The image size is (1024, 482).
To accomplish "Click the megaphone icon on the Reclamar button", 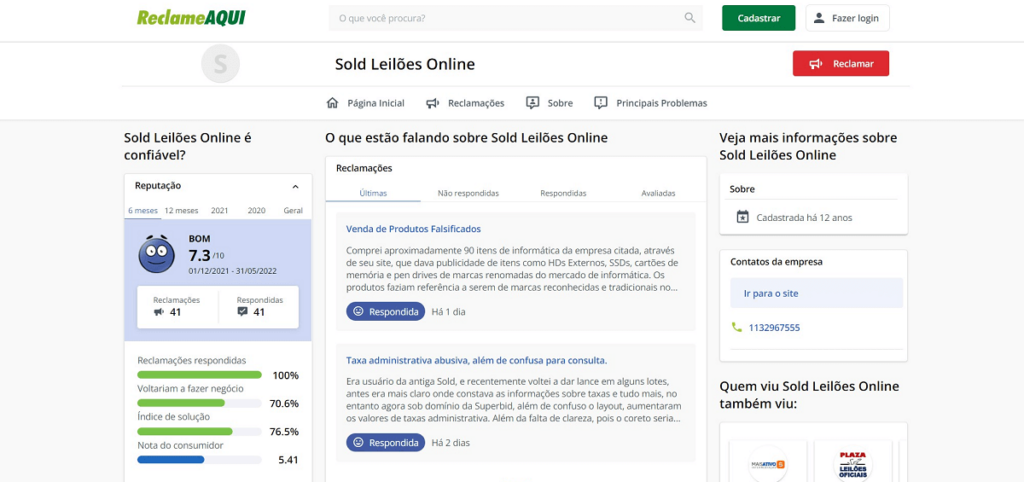I will [816, 64].
